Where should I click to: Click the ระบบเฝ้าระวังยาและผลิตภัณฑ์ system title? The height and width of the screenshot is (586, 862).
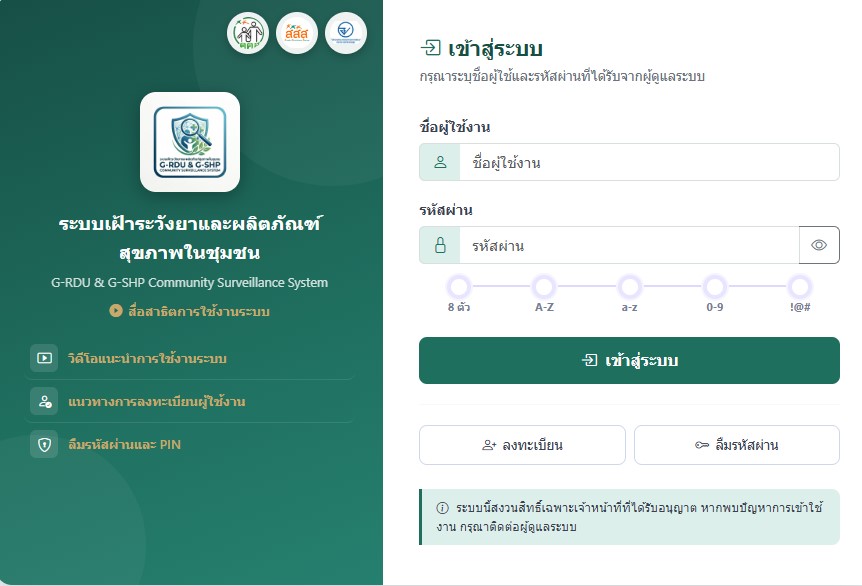pos(190,238)
